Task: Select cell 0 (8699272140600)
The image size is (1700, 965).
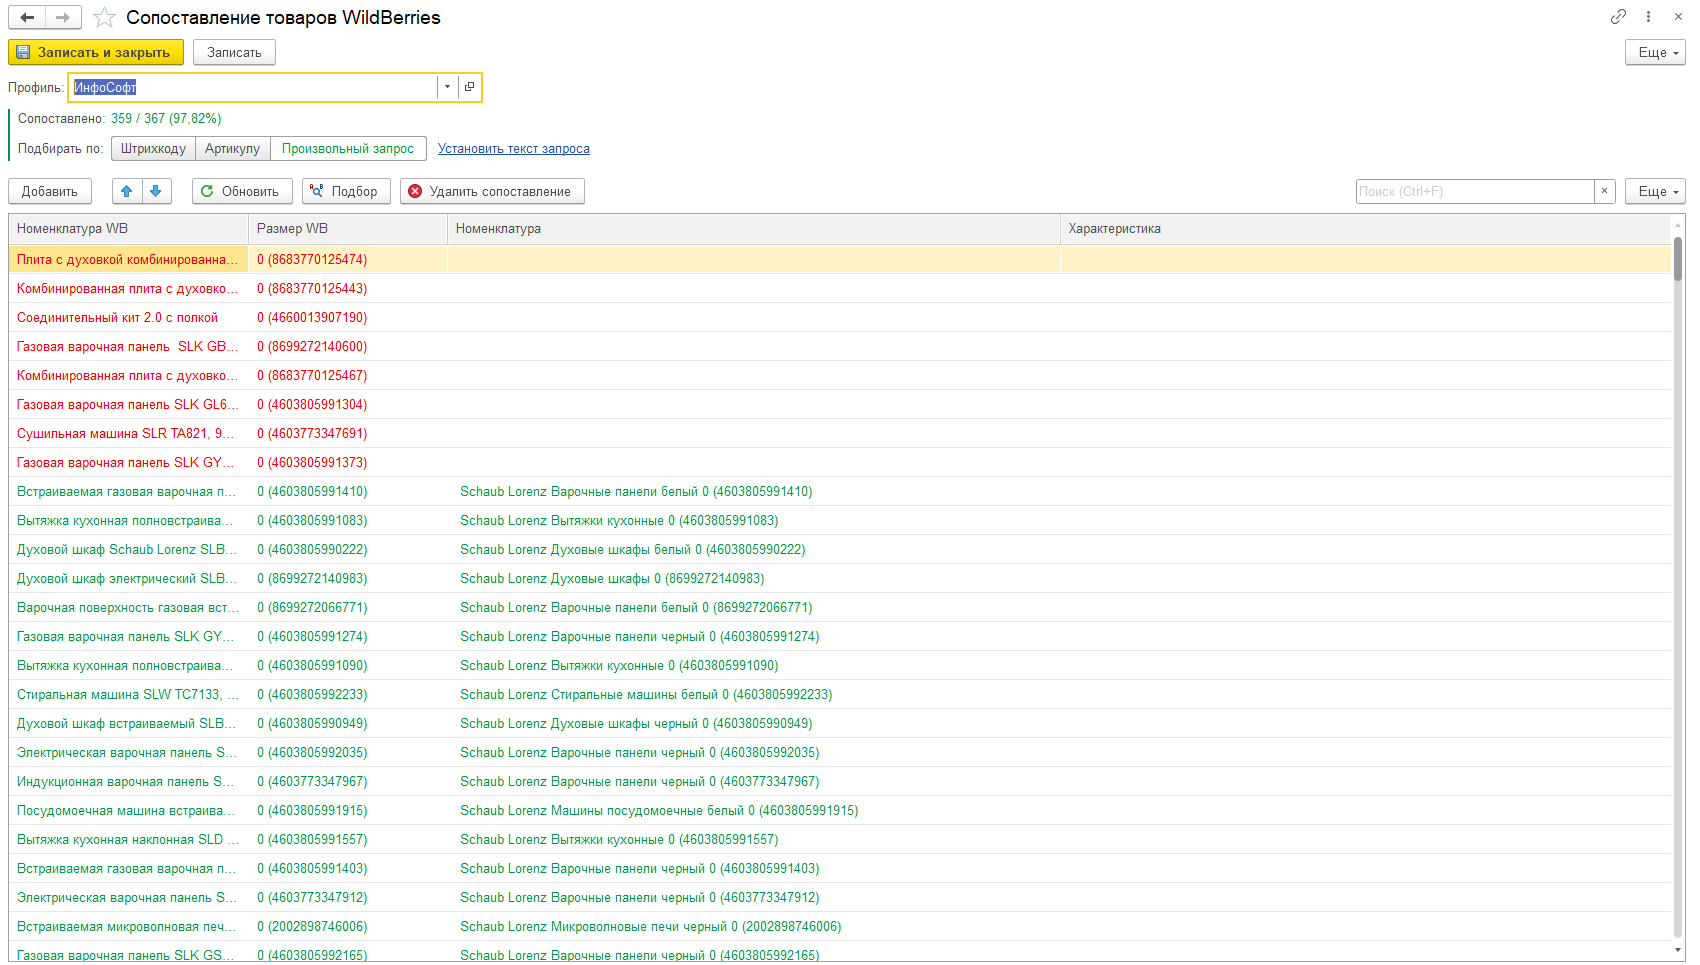Action: 348,346
